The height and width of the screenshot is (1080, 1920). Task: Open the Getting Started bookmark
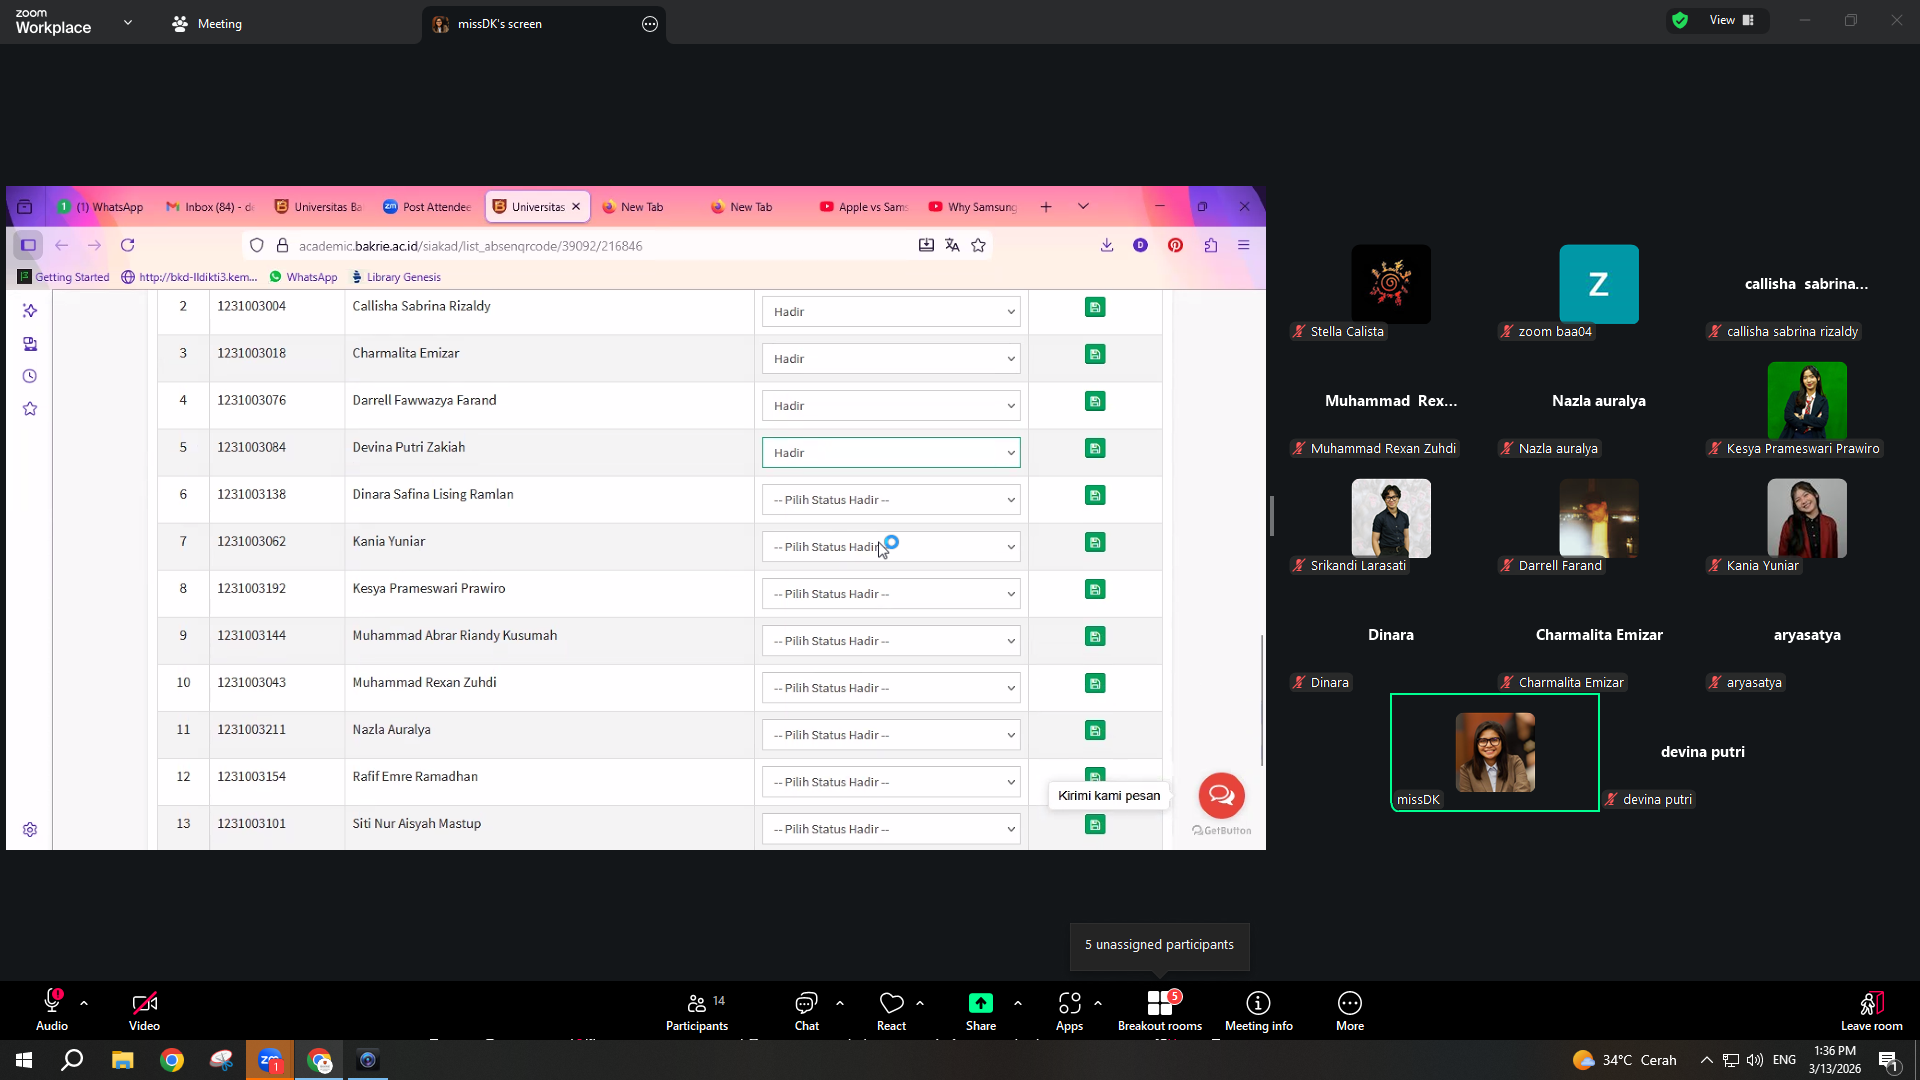tap(64, 277)
